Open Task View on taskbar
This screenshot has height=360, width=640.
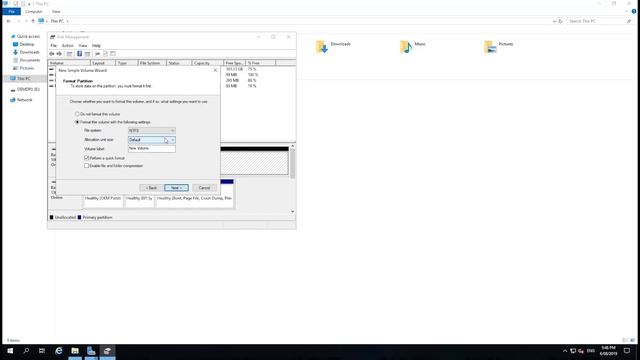42,351
